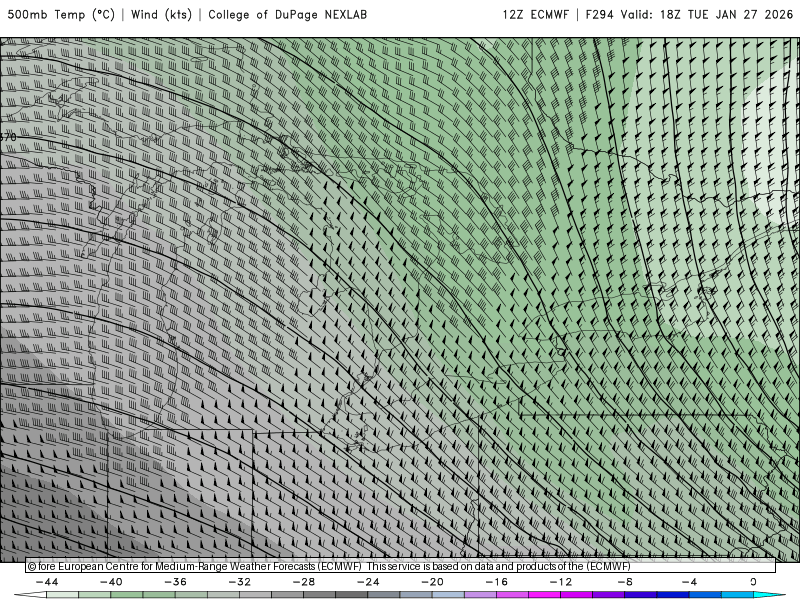The width and height of the screenshot is (800, 600).
Task: Click the bright magenta swatch below -12
Action: [544, 595]
